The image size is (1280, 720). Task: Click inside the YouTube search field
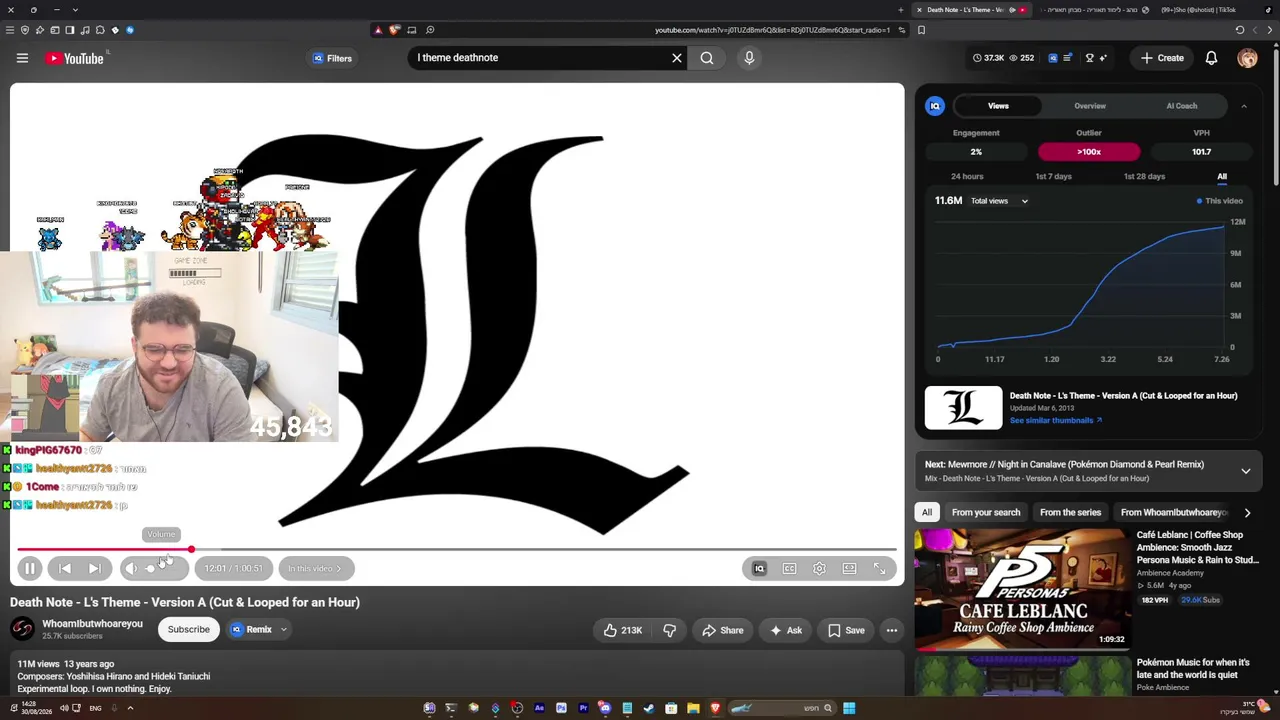click(538, 58)
